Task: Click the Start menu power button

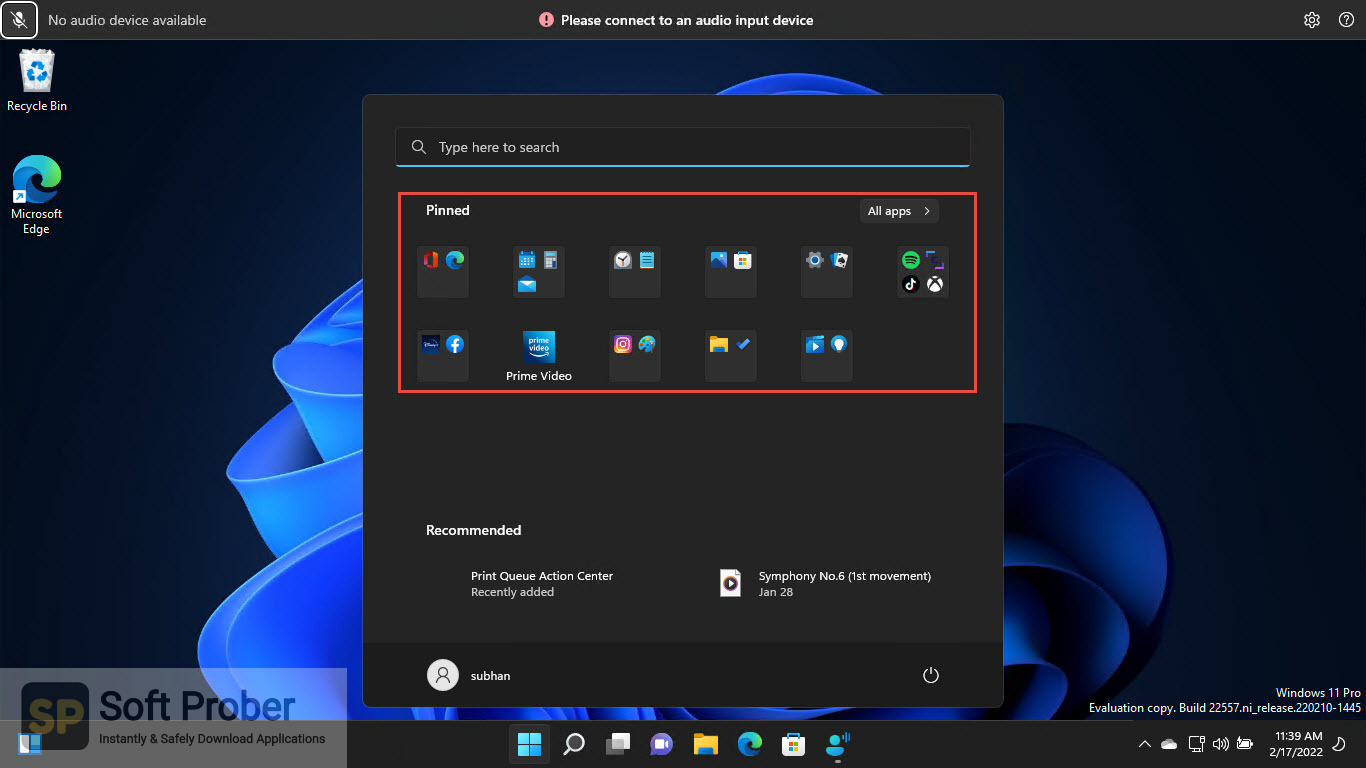Action: [x=931, y=675]
